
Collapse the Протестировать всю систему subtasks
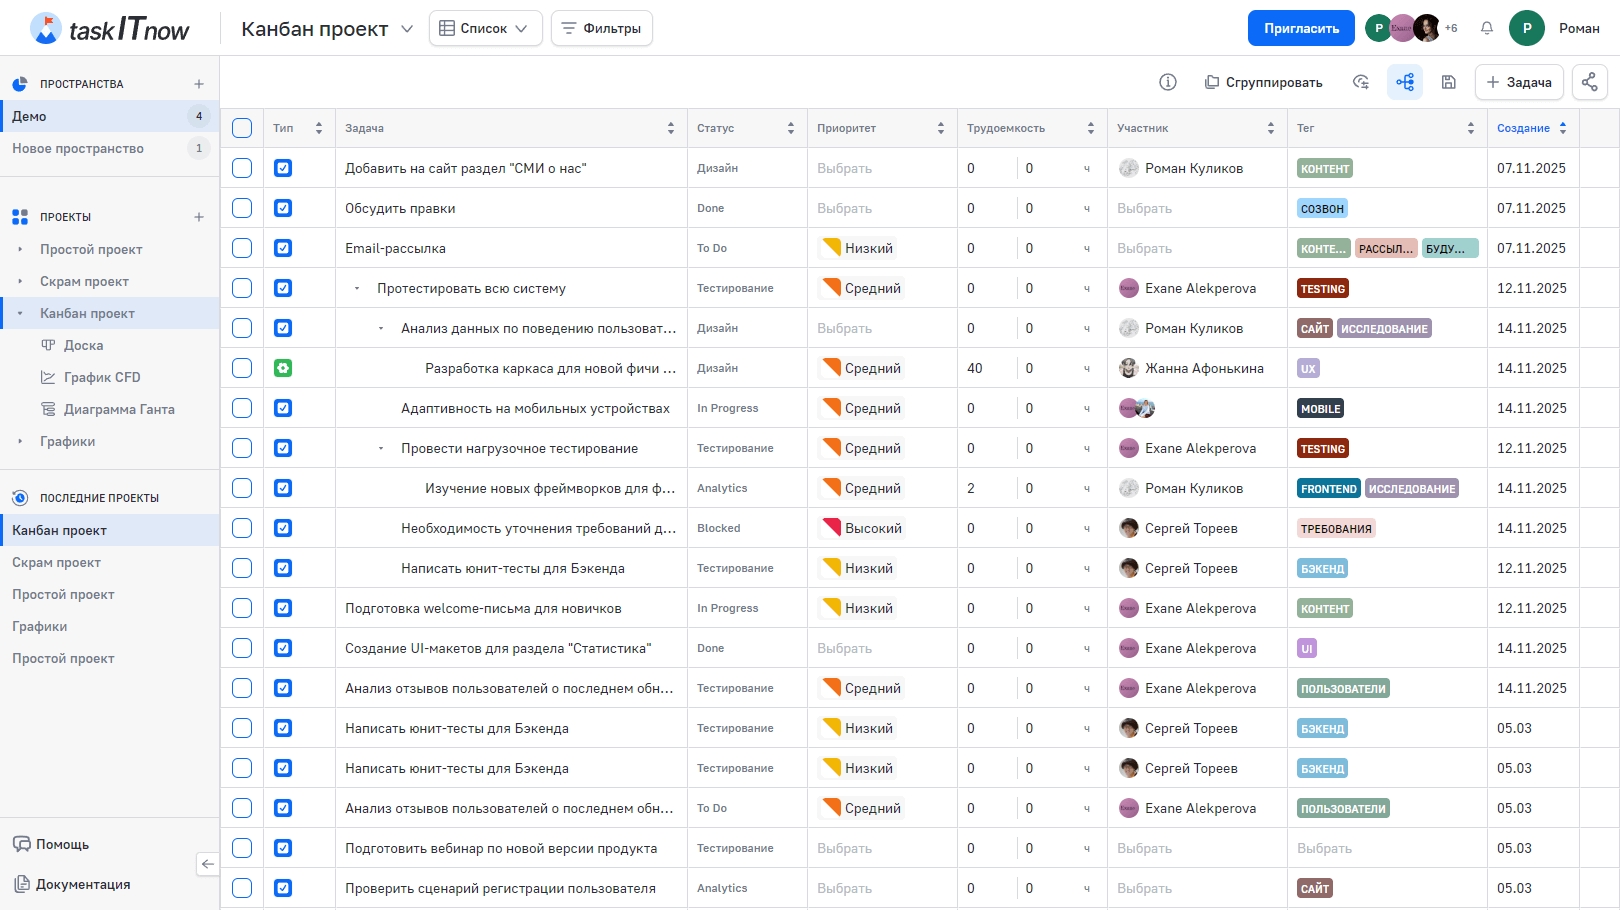tap(357, 288)
